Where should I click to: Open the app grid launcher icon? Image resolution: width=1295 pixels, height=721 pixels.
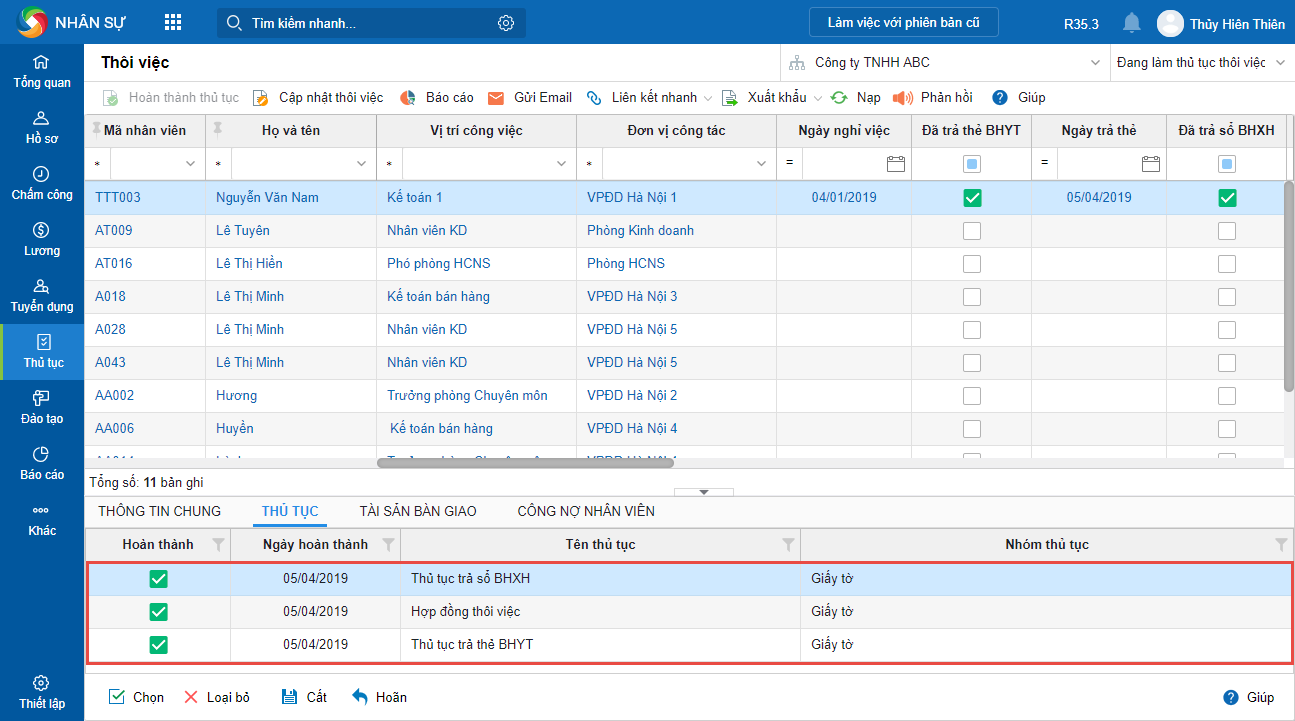(x=173, y=23)
